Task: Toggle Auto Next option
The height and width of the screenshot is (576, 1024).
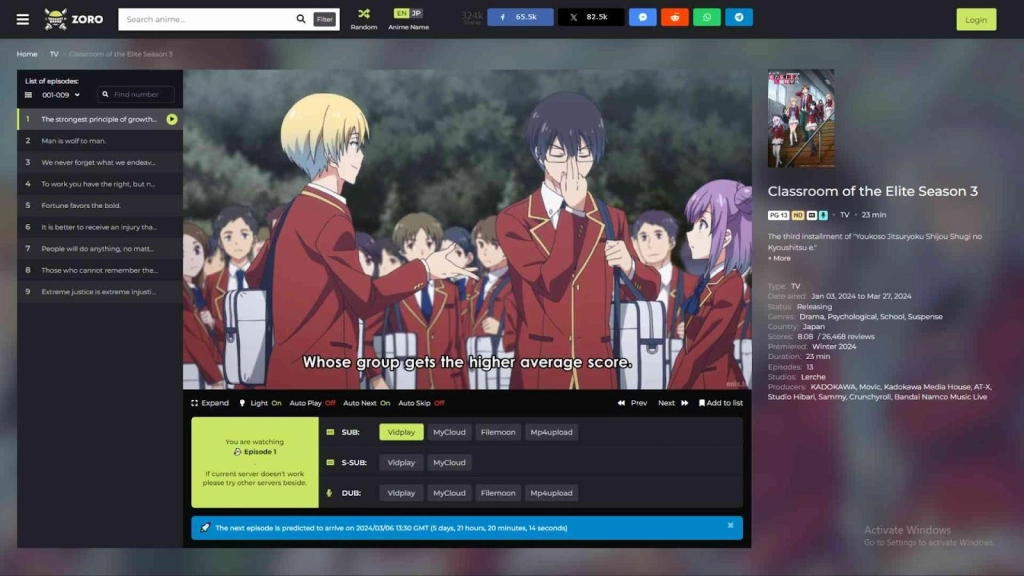Action: pyautogui.click(x=366, y=403)
